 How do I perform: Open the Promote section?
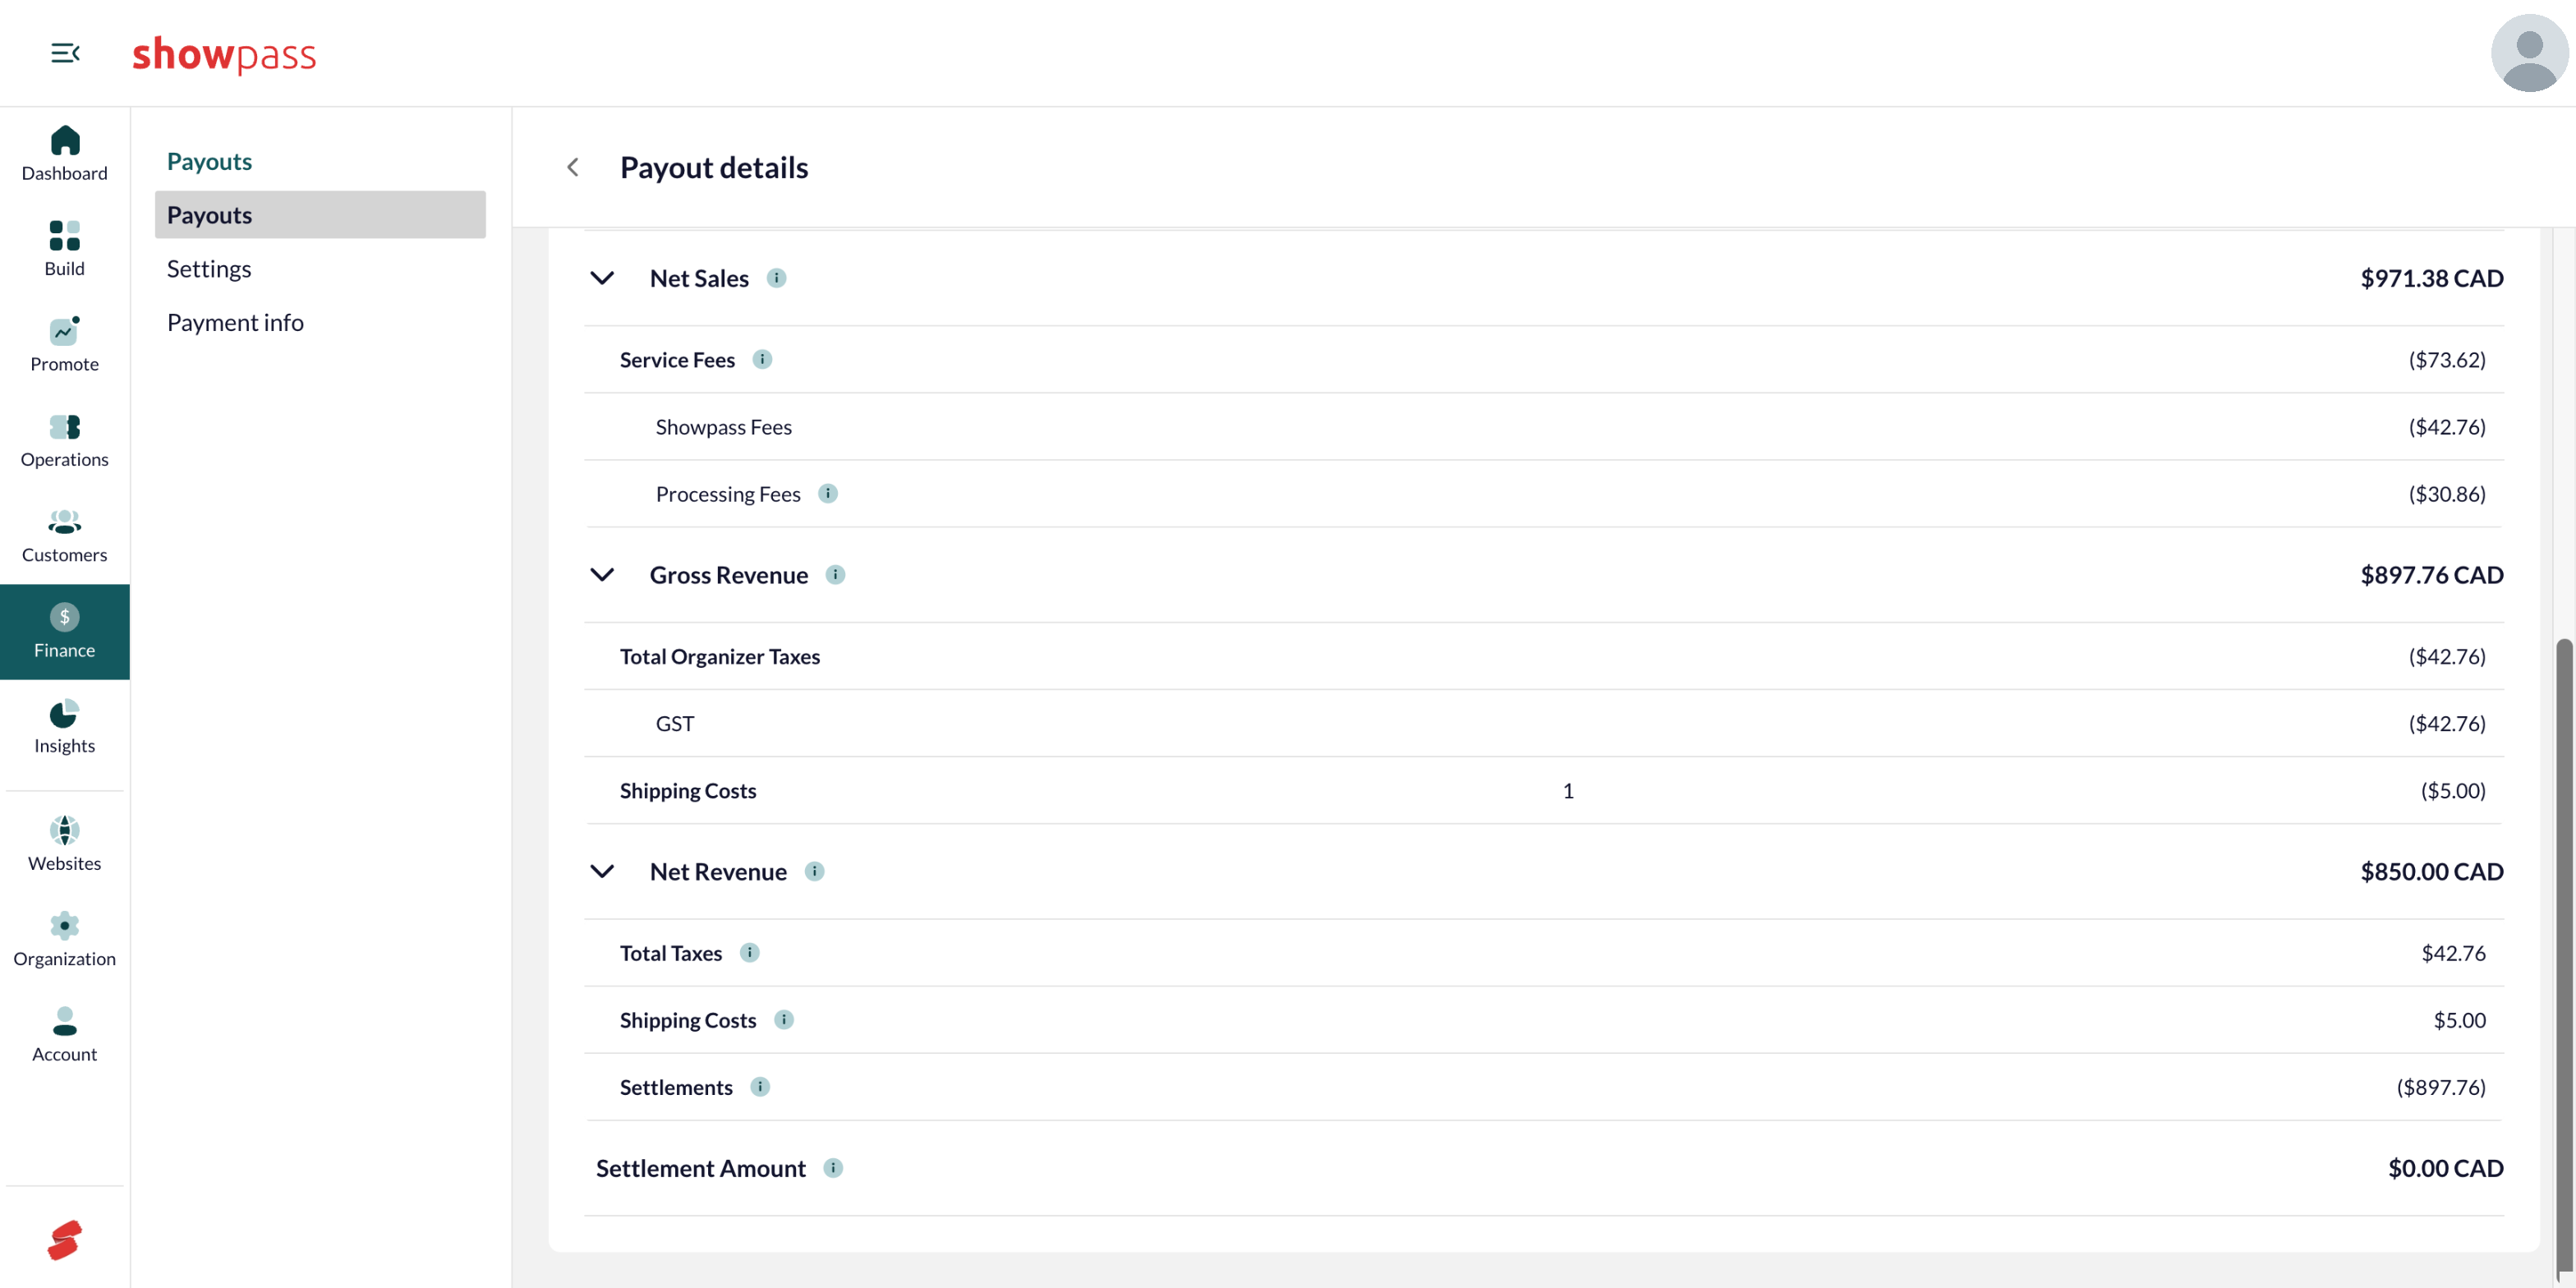[65, 345]
